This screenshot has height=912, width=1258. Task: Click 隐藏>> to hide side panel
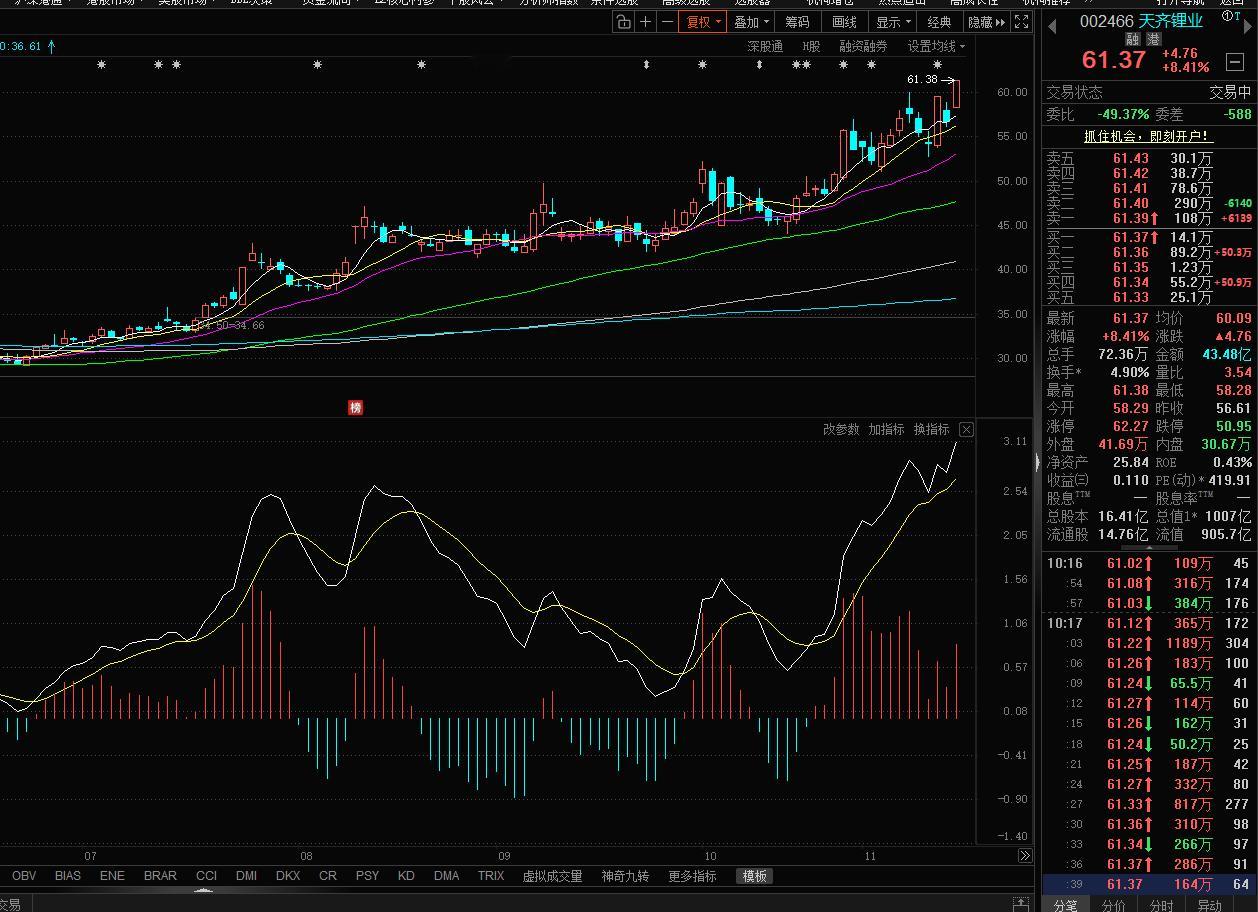click(986, 22)
